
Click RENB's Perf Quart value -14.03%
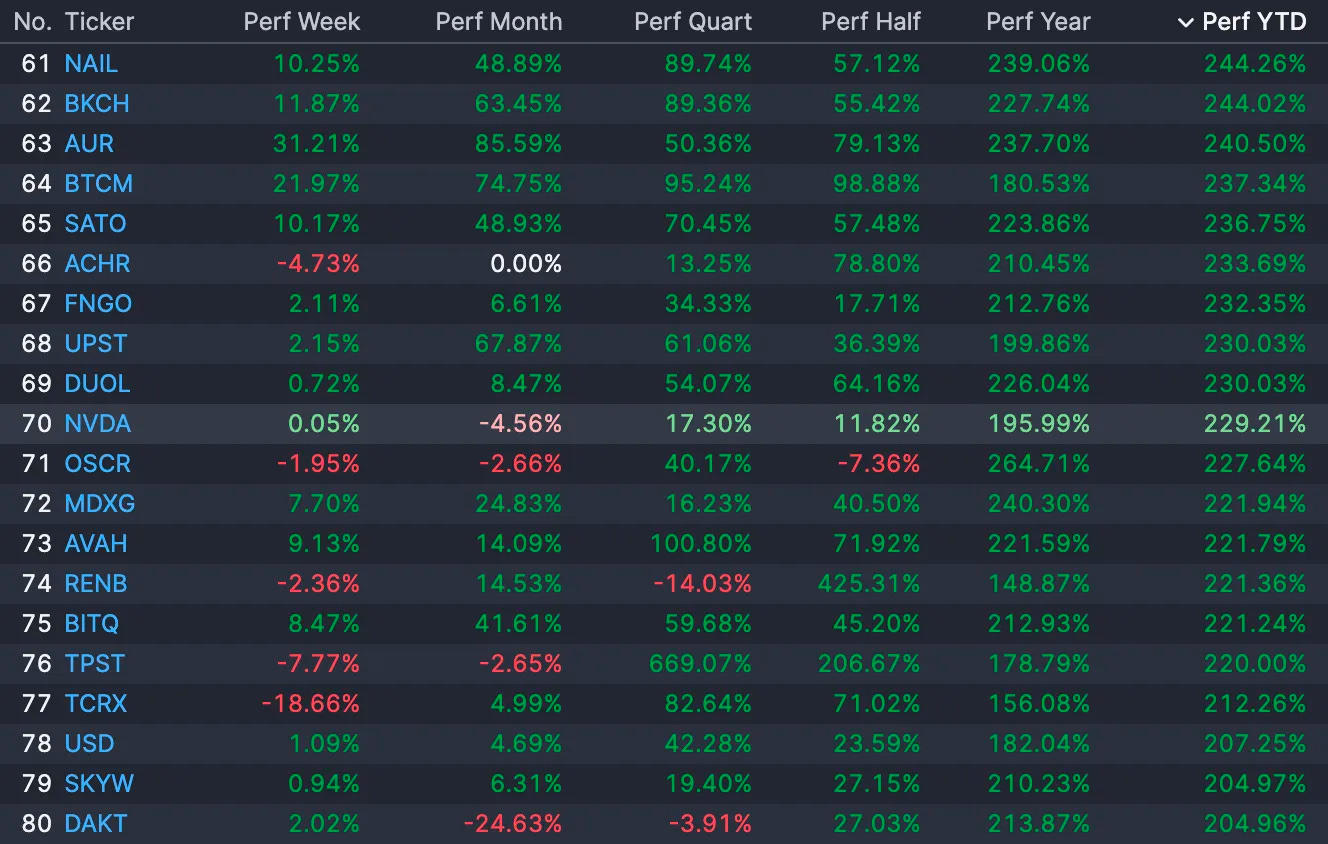pos(702,584)
